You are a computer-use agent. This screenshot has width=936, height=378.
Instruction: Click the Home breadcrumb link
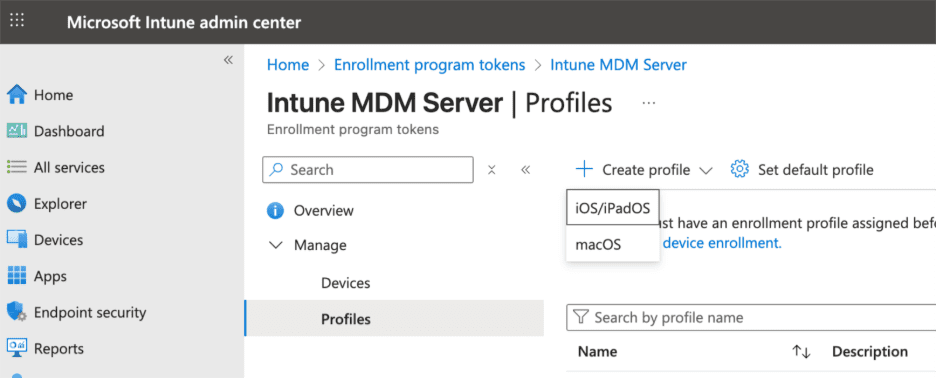coord(288,64)
